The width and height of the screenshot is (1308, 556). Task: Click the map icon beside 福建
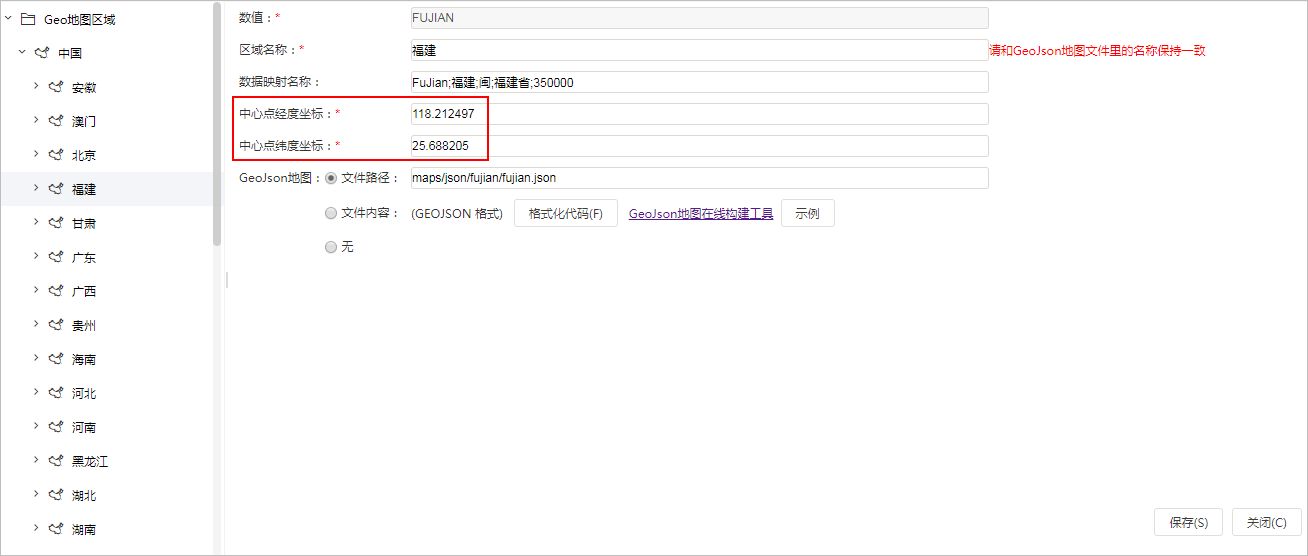(x=56, y=189)
